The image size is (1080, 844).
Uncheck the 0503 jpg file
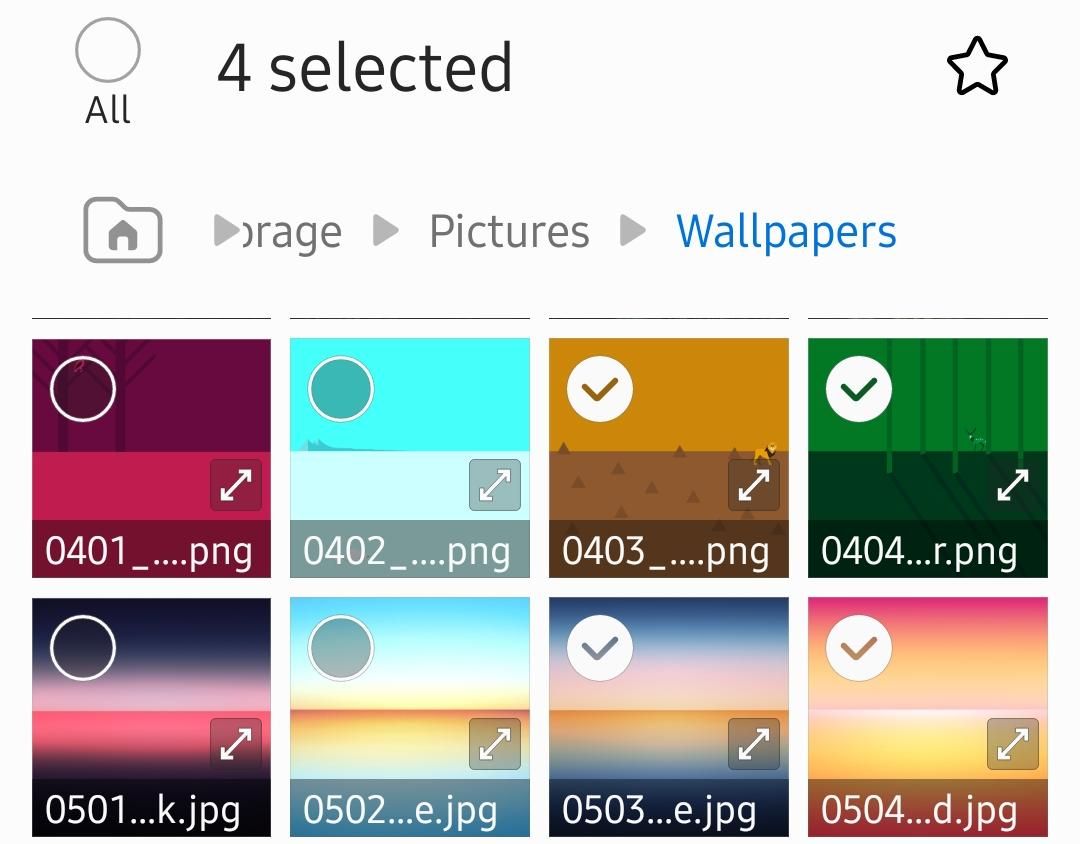pyautogui.click(x=600, y=648)
